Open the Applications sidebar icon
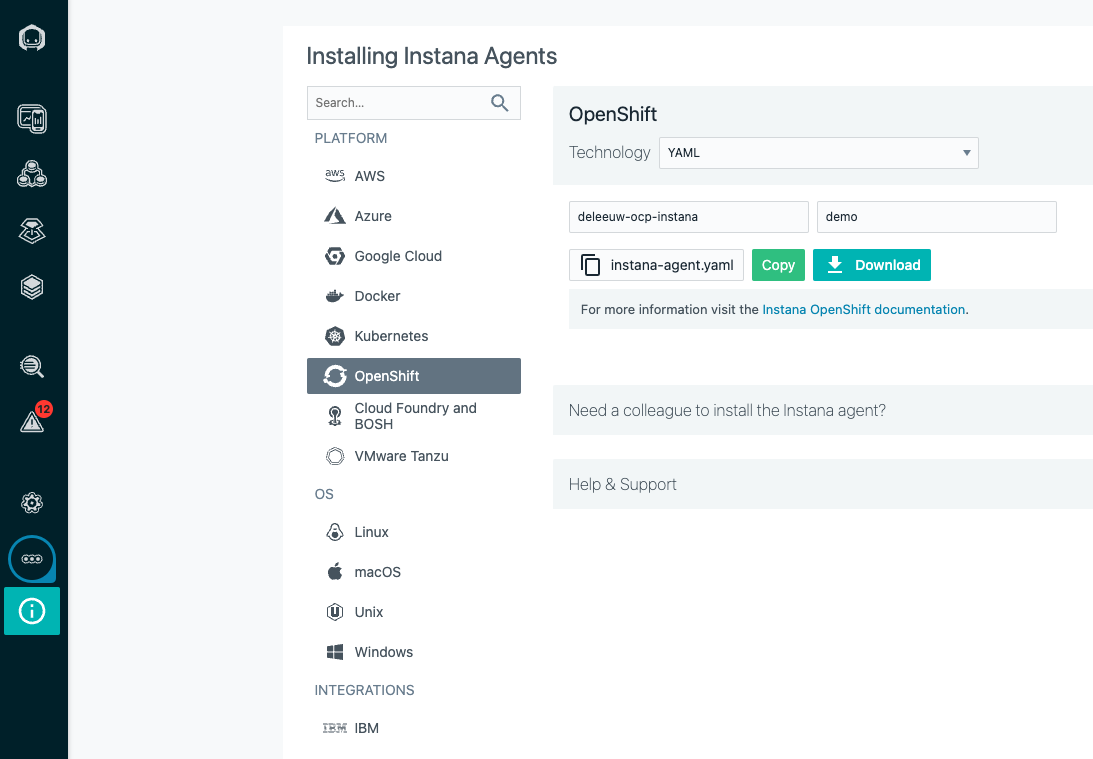The width and height of the screenshot is (1093, 759). (32, 174)
